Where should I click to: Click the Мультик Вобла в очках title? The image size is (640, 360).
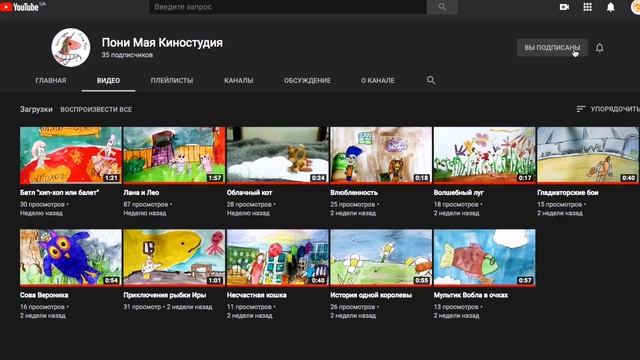pyautogui.click(x=471, y=295)
